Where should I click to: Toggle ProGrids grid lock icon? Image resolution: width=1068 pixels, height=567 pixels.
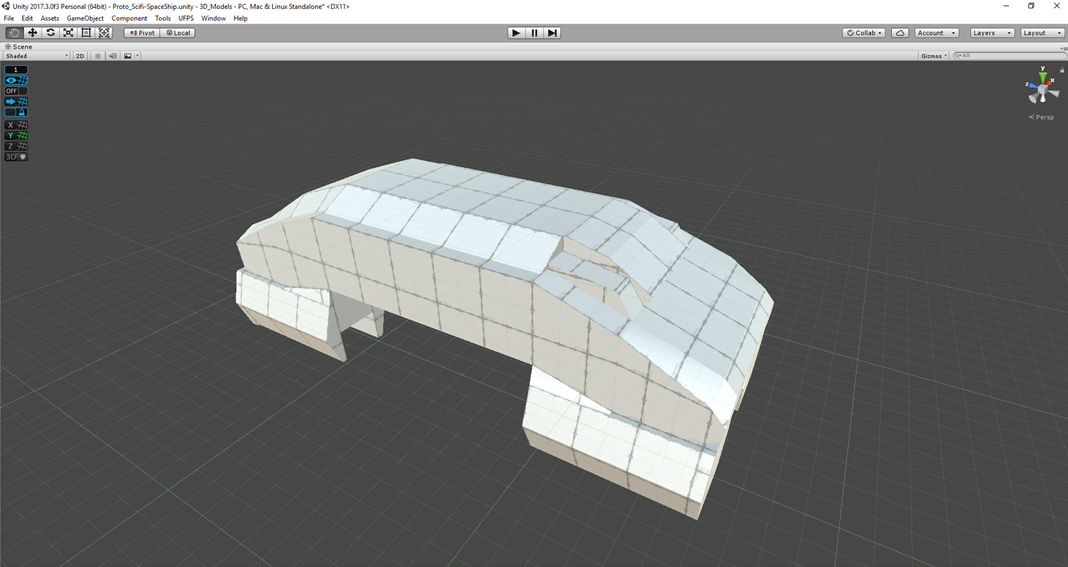(x=16, y=112)
